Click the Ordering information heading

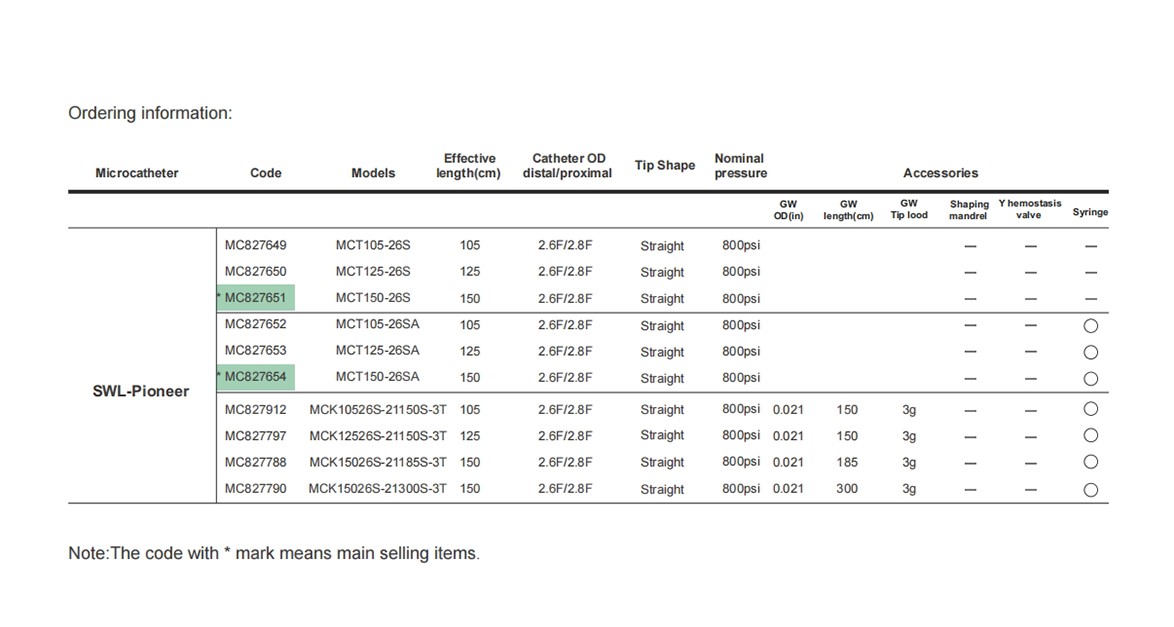point(150,113)
